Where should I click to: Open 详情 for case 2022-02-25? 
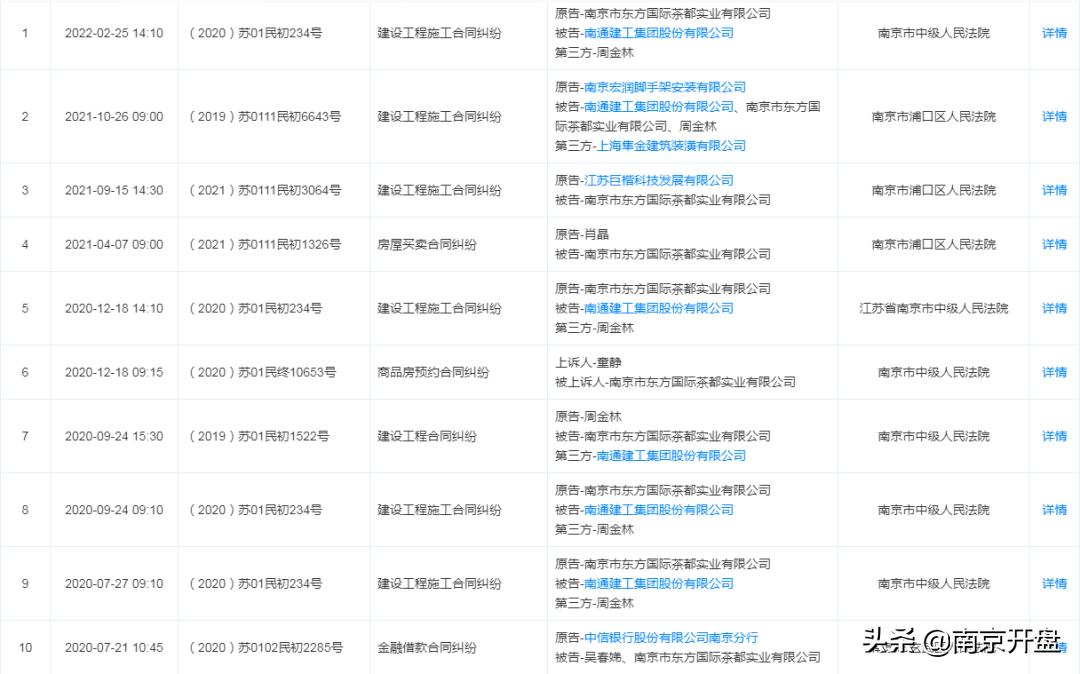(1053, 33)
